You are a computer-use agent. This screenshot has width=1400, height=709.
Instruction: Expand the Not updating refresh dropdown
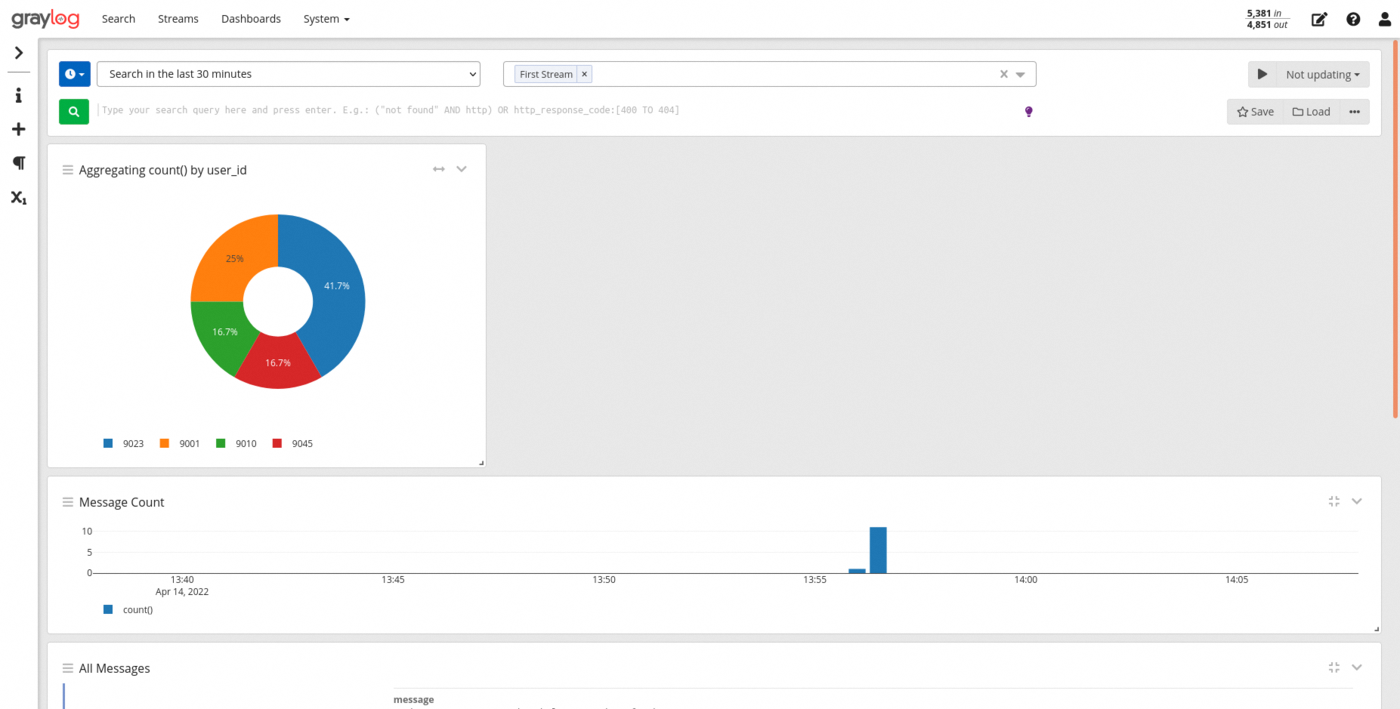coord(1322,74)
